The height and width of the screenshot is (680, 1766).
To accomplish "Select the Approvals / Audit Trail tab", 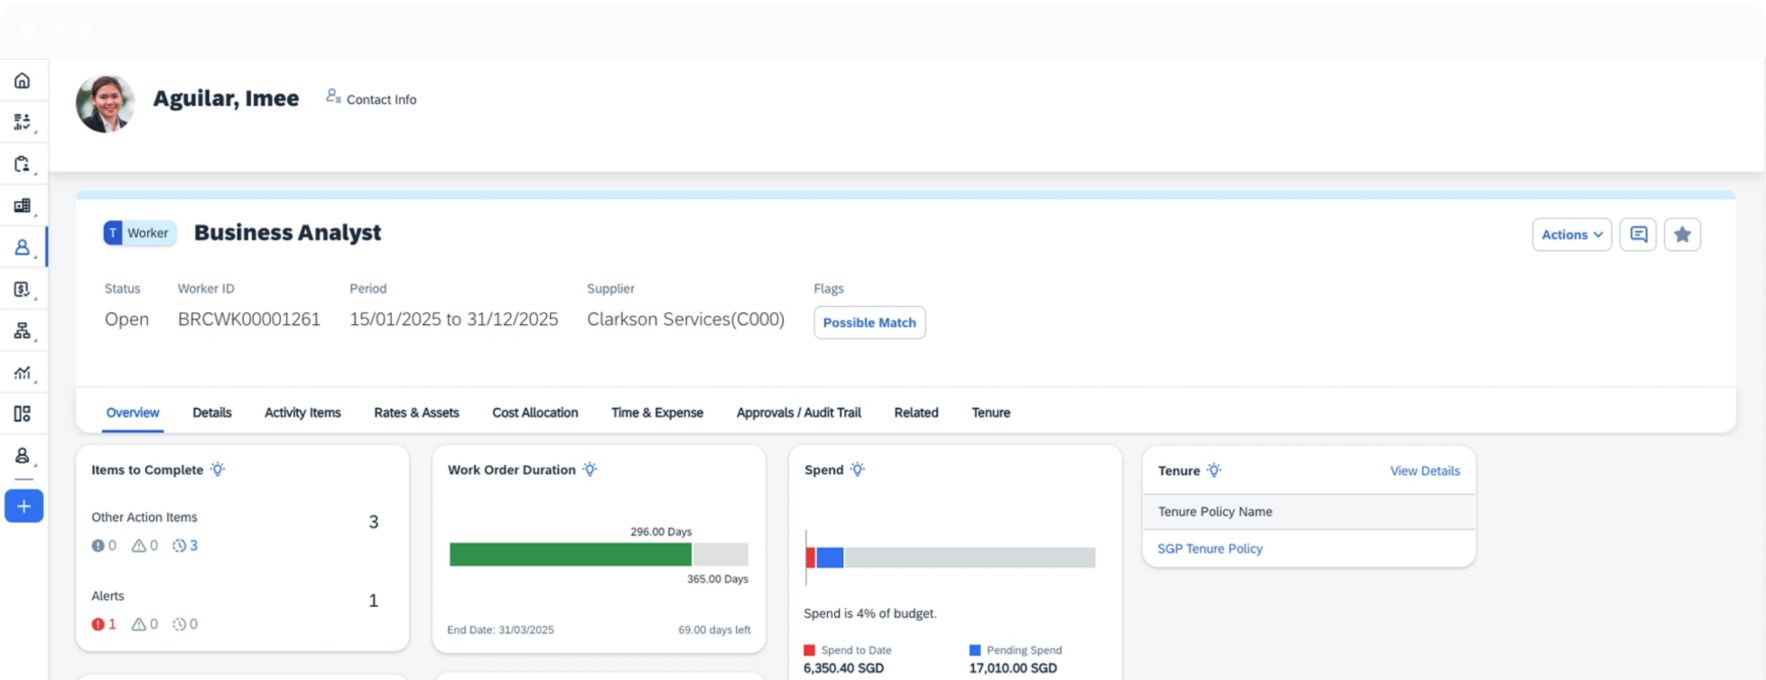I will click(798, 413).
